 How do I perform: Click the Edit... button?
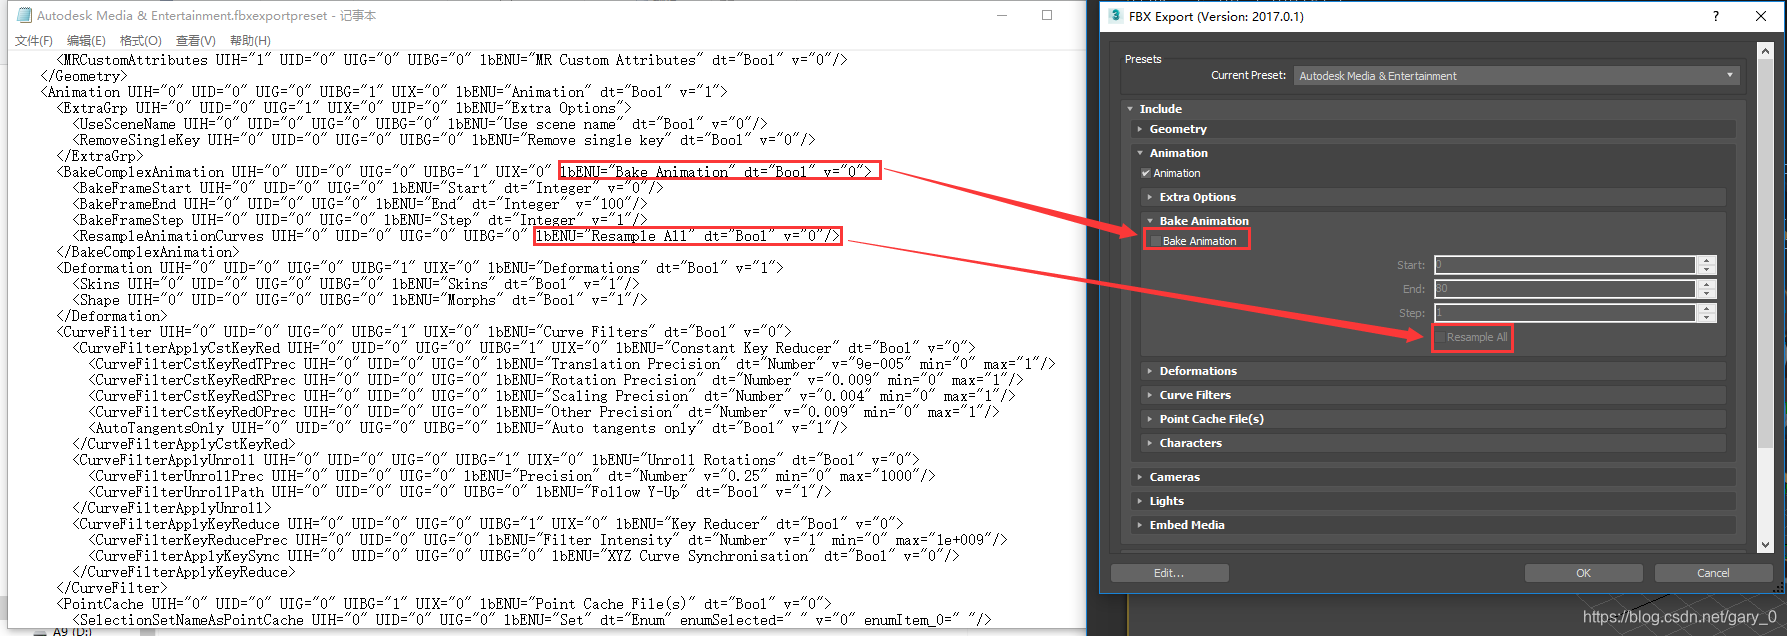pos(1169,573)
